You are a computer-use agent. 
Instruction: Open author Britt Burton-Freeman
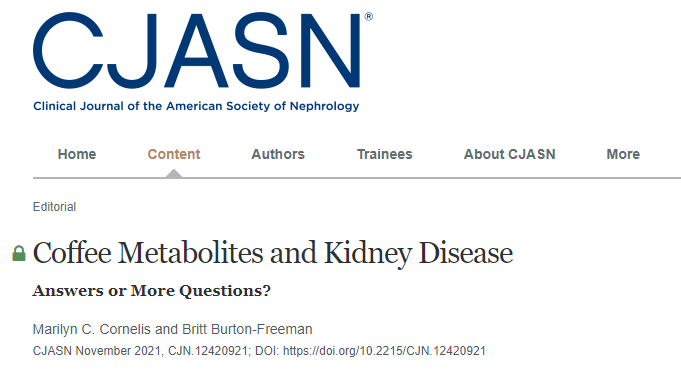point(247,329)
